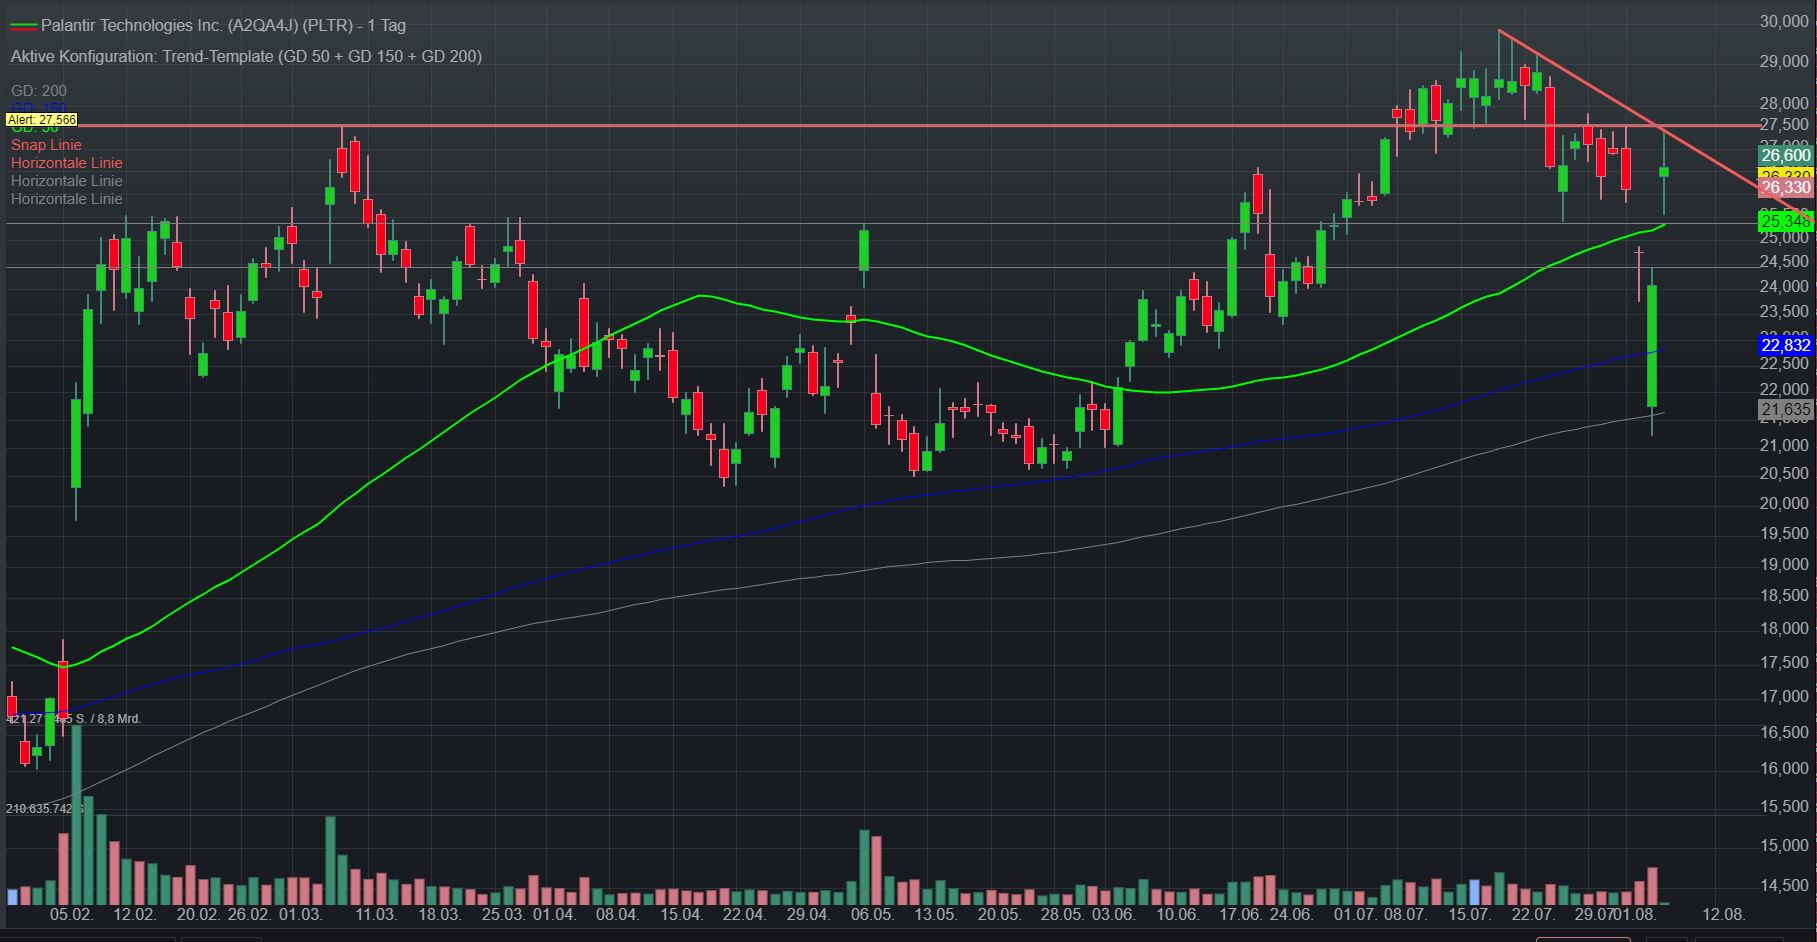Select the '24,500' price axis label
Screen dimensions: 1817x942
click(1785, 262)
